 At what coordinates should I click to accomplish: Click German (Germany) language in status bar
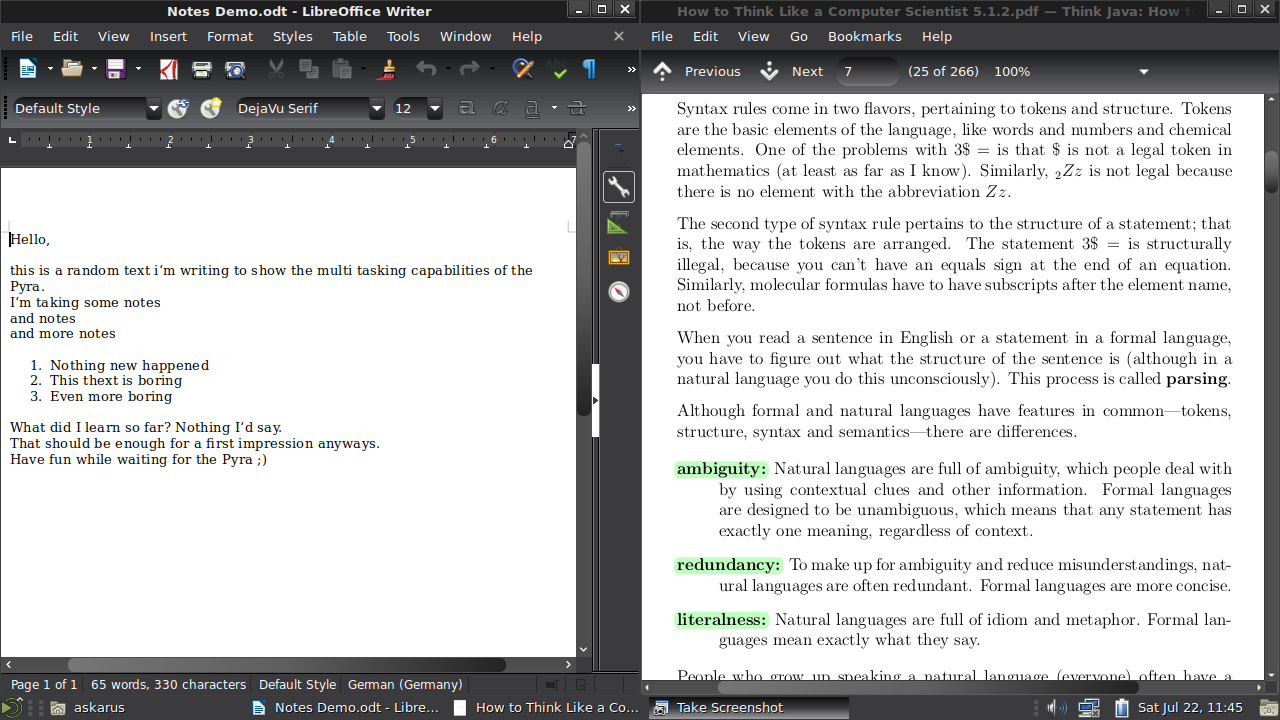point(405,685)
